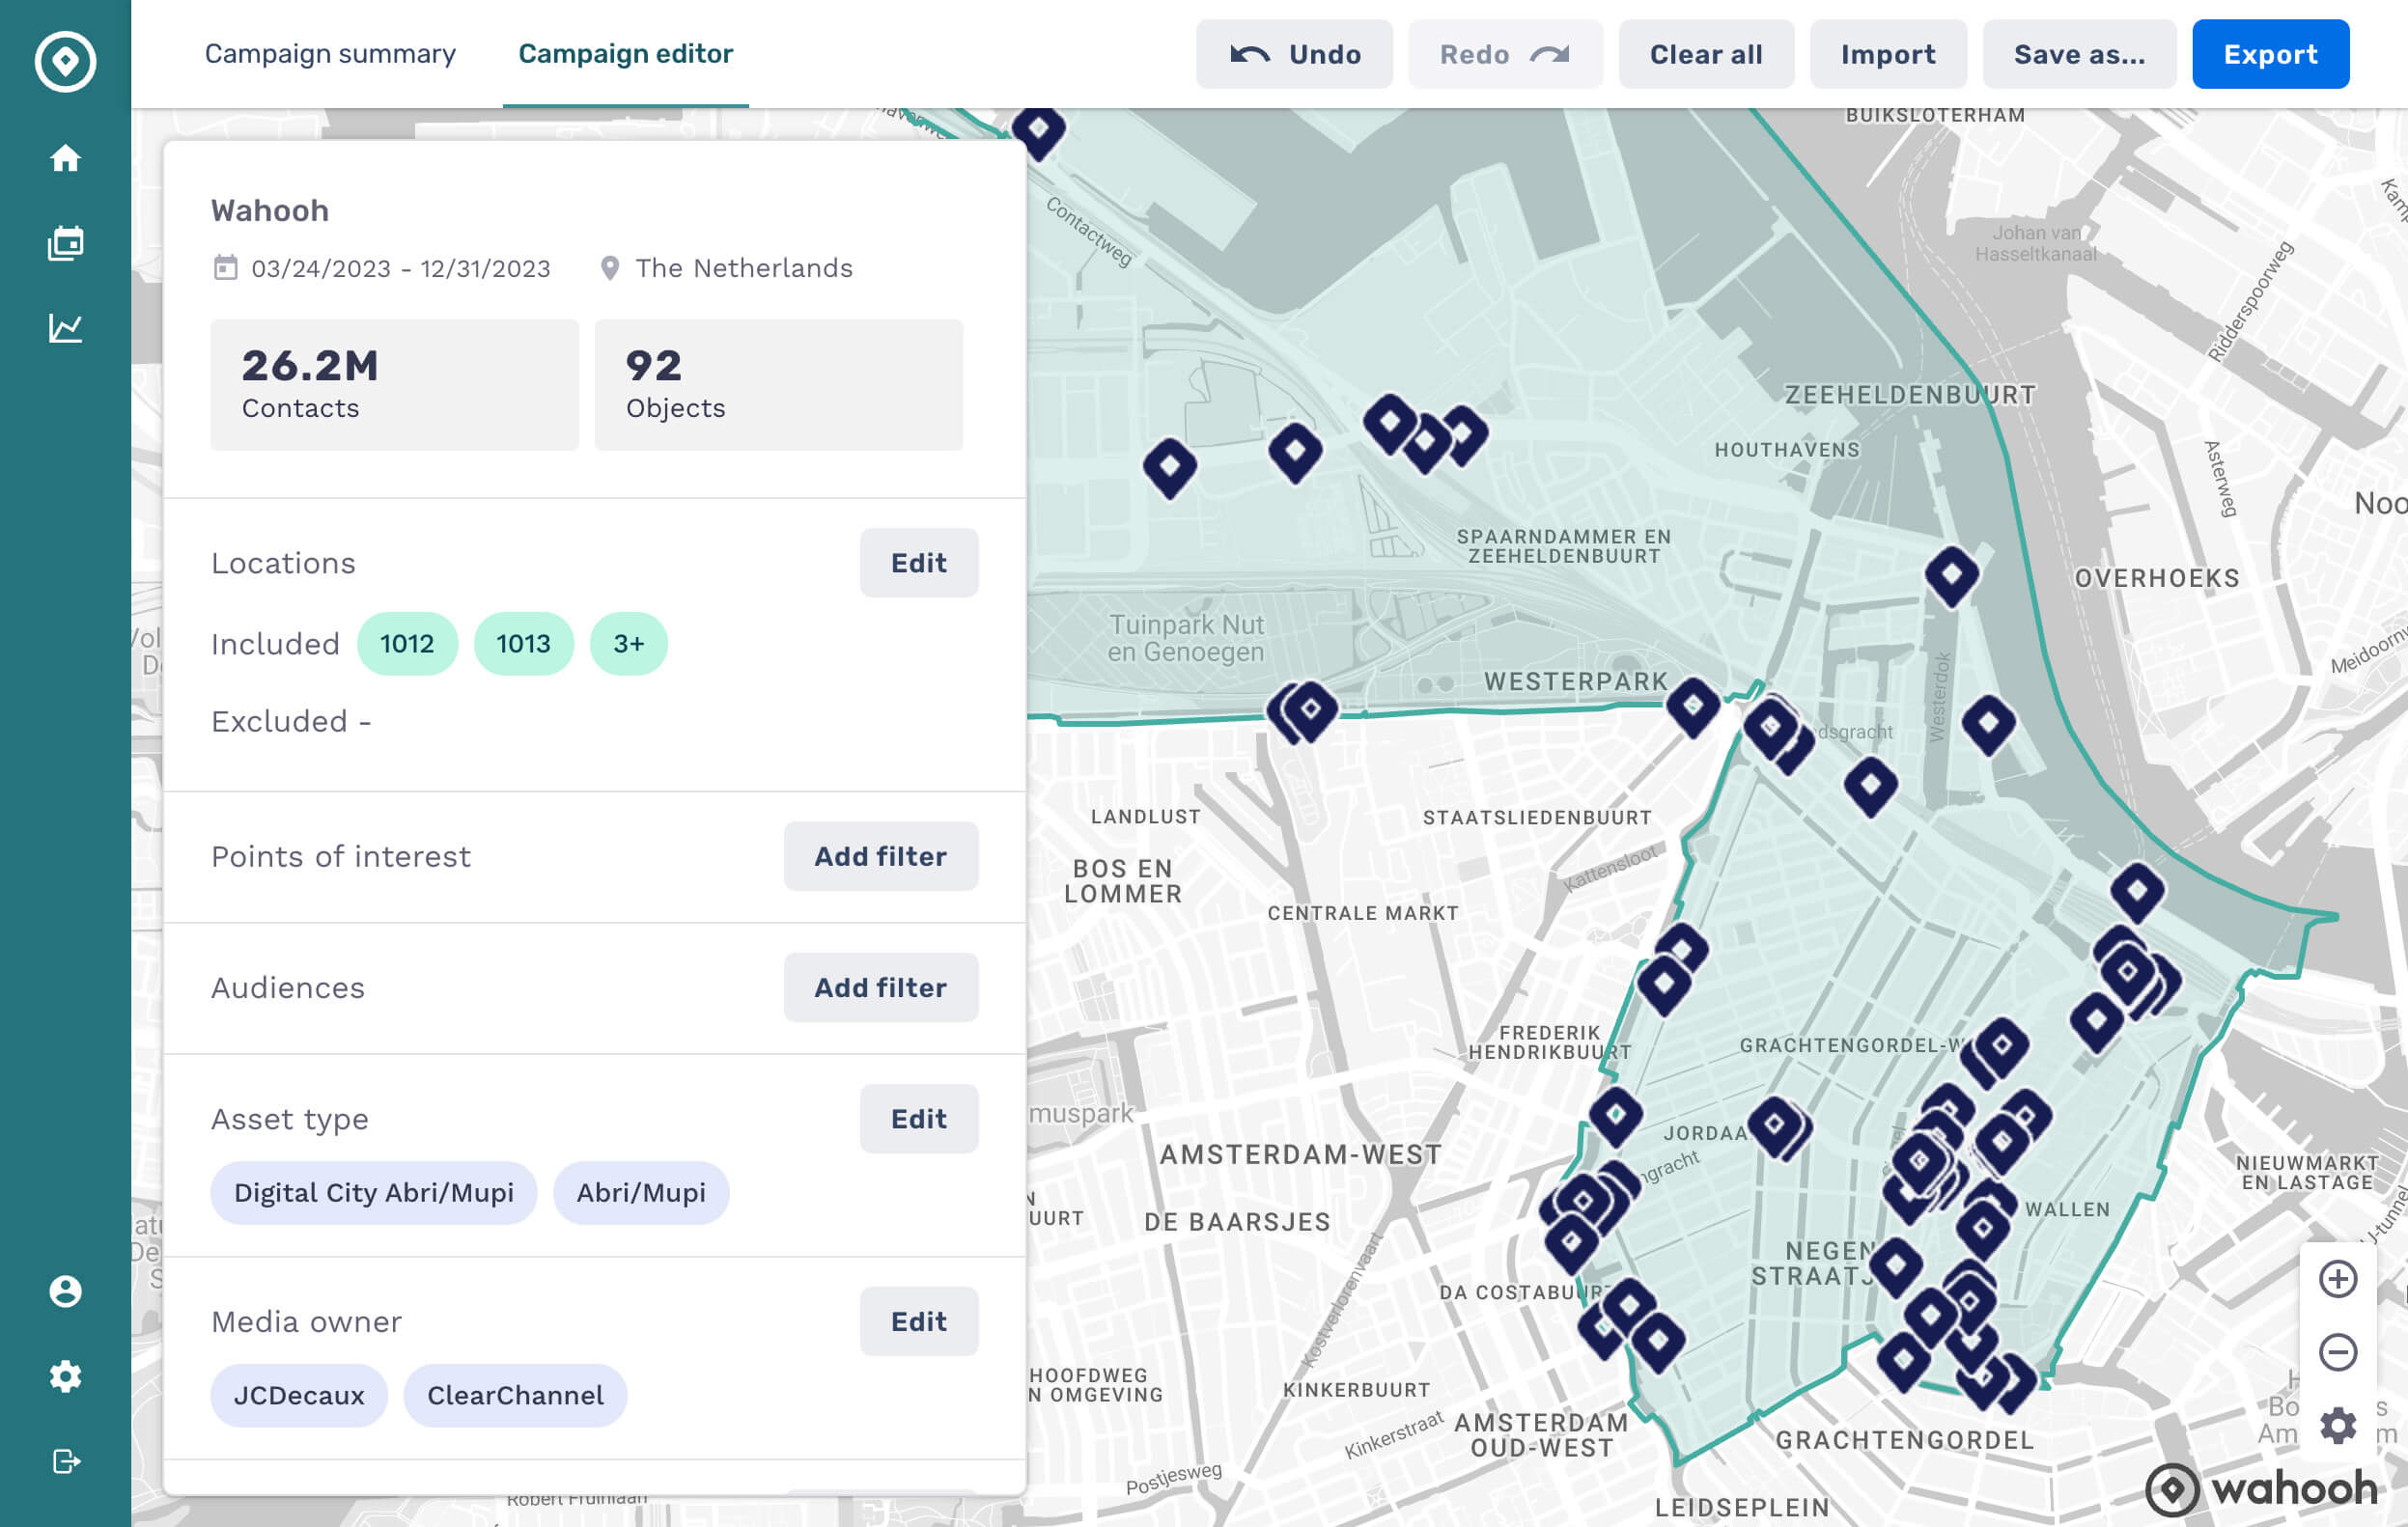Image resolution: width=2408 pixels, height=1527 pixels.
Task: Switch to the Campaign summary tab
Action: pos(330,54)
